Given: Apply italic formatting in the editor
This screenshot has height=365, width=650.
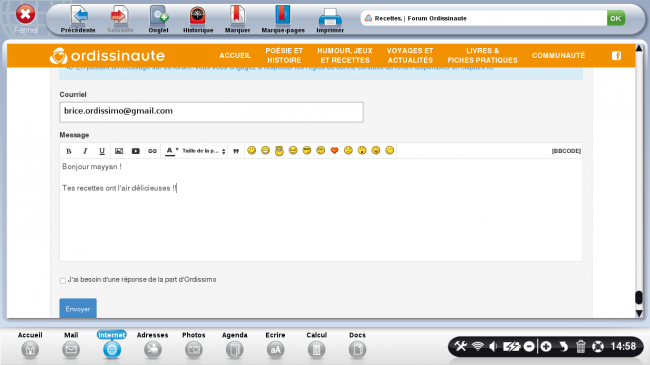Looking at the screenshot, I should [85, 151].
